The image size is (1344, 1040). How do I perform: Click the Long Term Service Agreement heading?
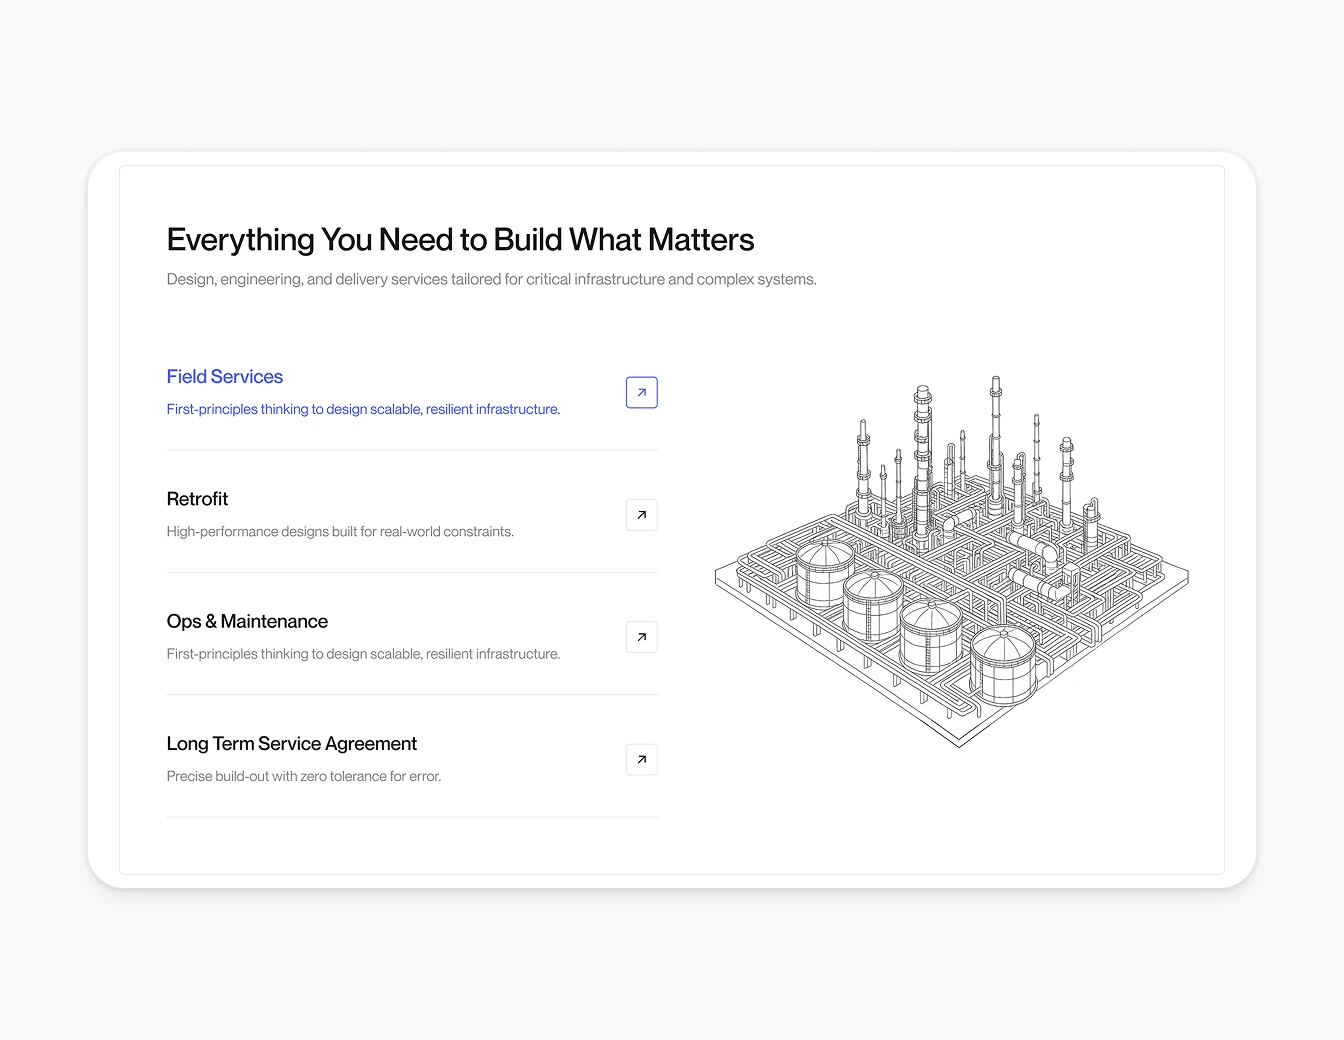click(x=291, y=743)
